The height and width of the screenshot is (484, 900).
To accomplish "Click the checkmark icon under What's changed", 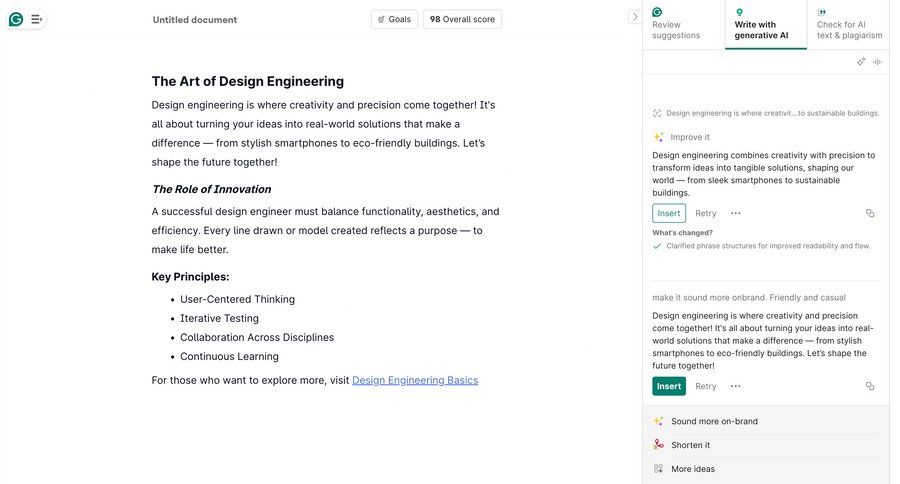I will click(657, 246).
